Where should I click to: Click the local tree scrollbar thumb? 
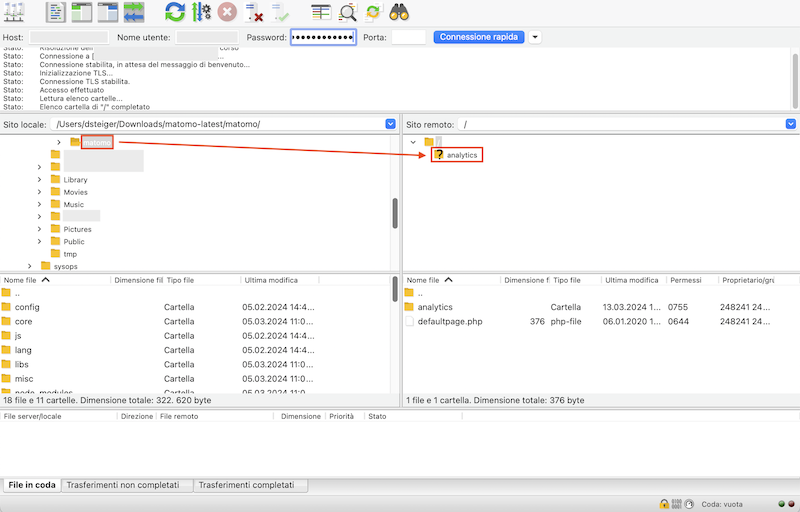[395, 213]
